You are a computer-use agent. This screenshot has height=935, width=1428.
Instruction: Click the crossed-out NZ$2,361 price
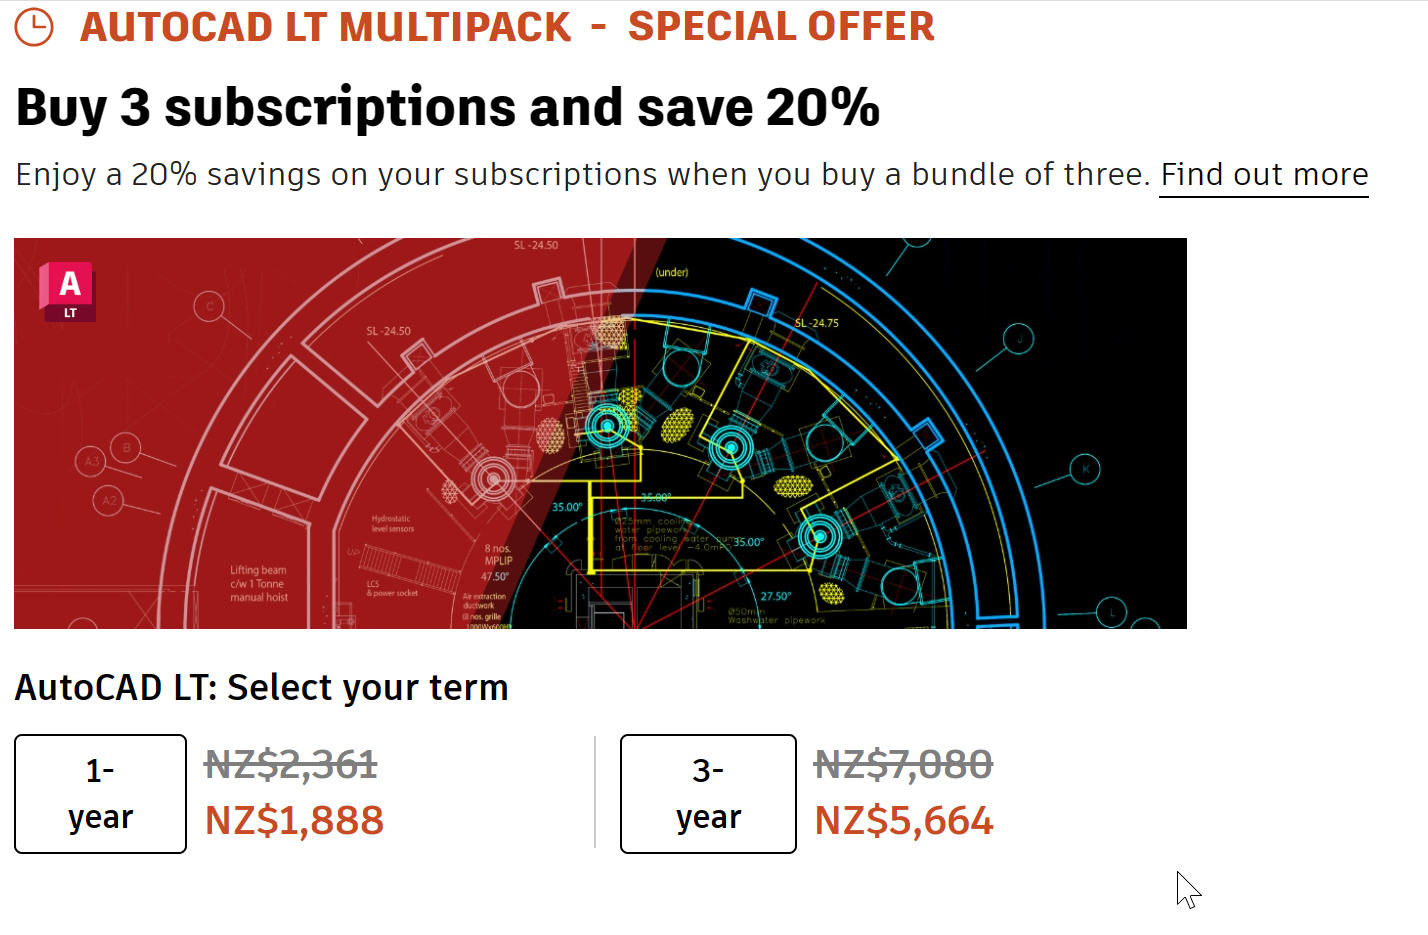tap(291, 765)
